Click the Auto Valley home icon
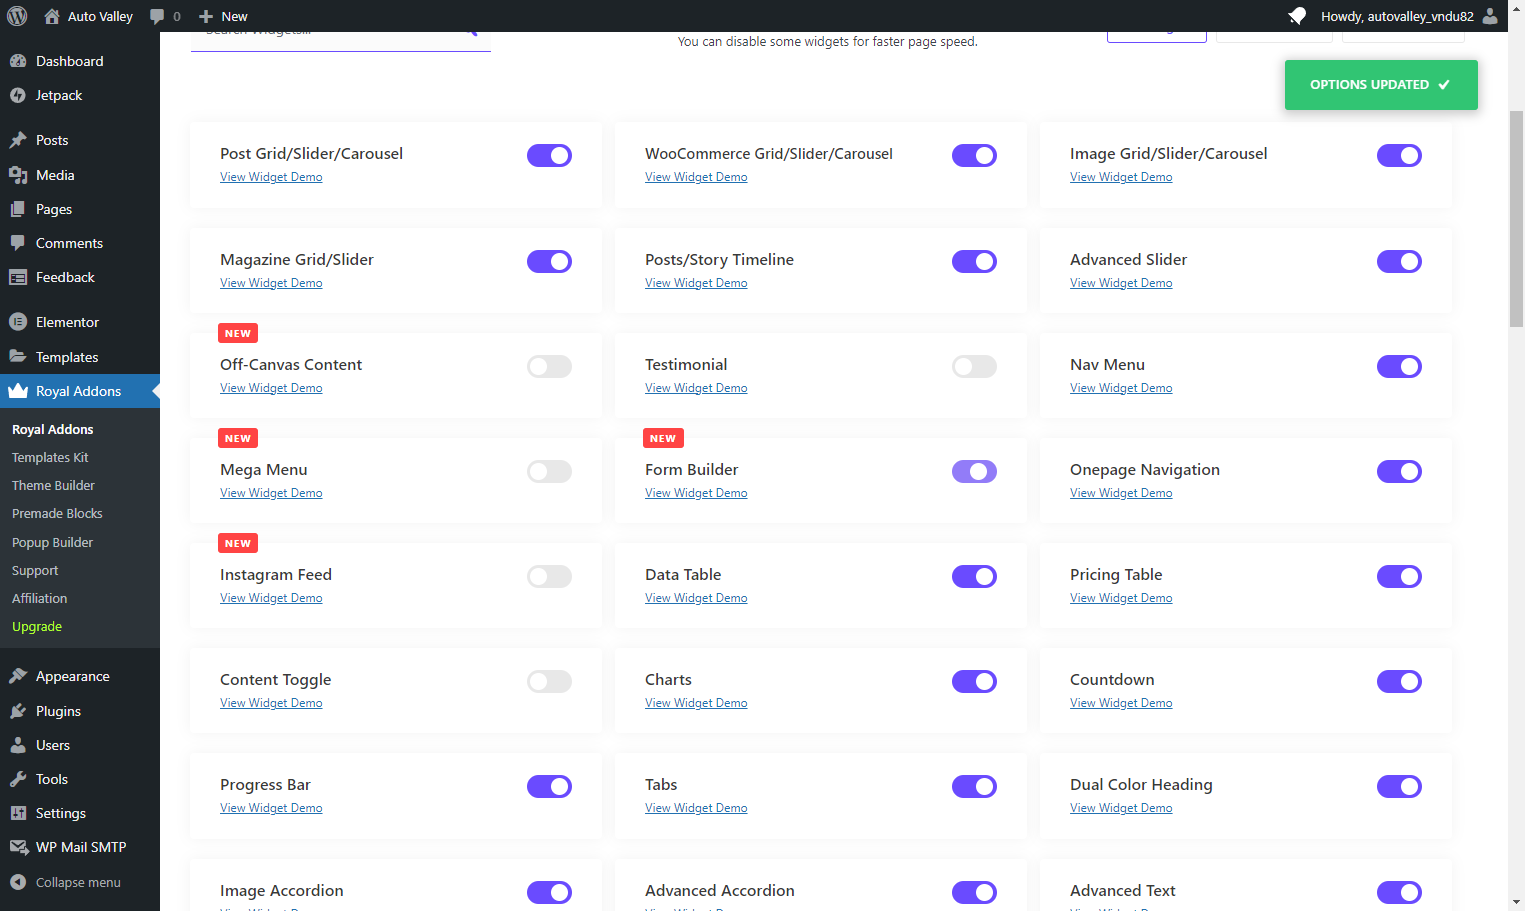The width and height of the screenshot is (1525, 911). tap(52, 16)
